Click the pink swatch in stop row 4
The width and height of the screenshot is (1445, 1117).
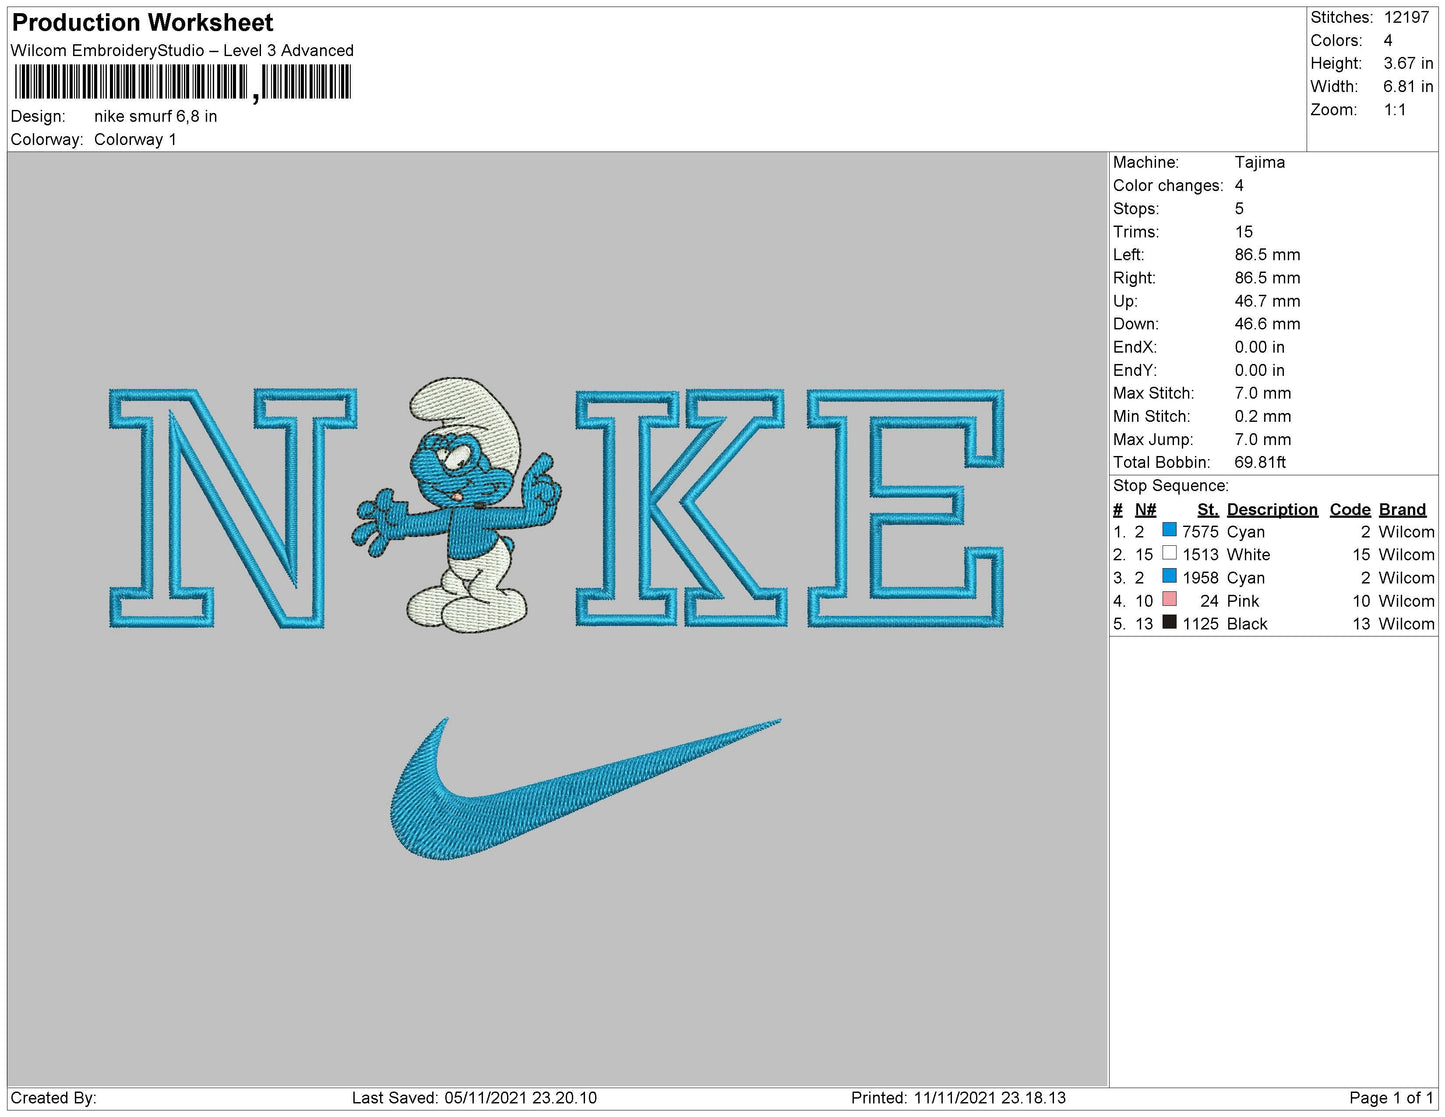1169,599
